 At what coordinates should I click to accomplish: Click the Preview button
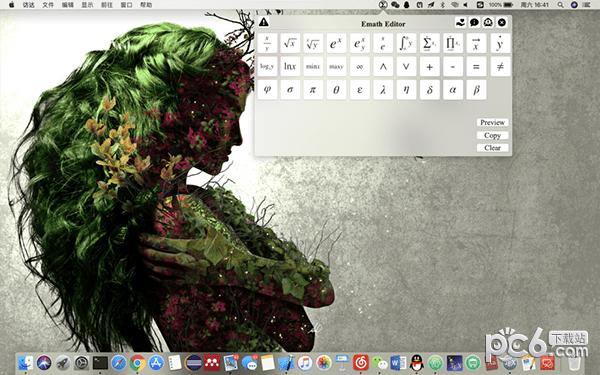point(492,122)
